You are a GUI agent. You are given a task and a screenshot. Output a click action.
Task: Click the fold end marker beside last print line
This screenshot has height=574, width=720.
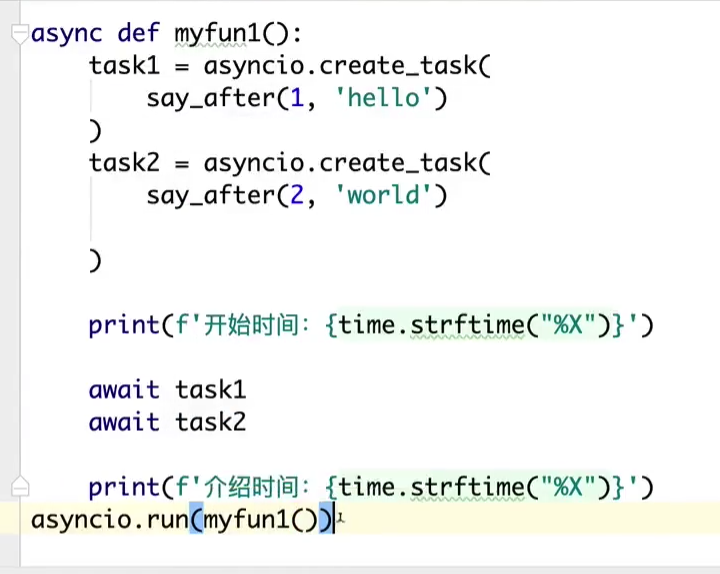(x=20, y=487)
